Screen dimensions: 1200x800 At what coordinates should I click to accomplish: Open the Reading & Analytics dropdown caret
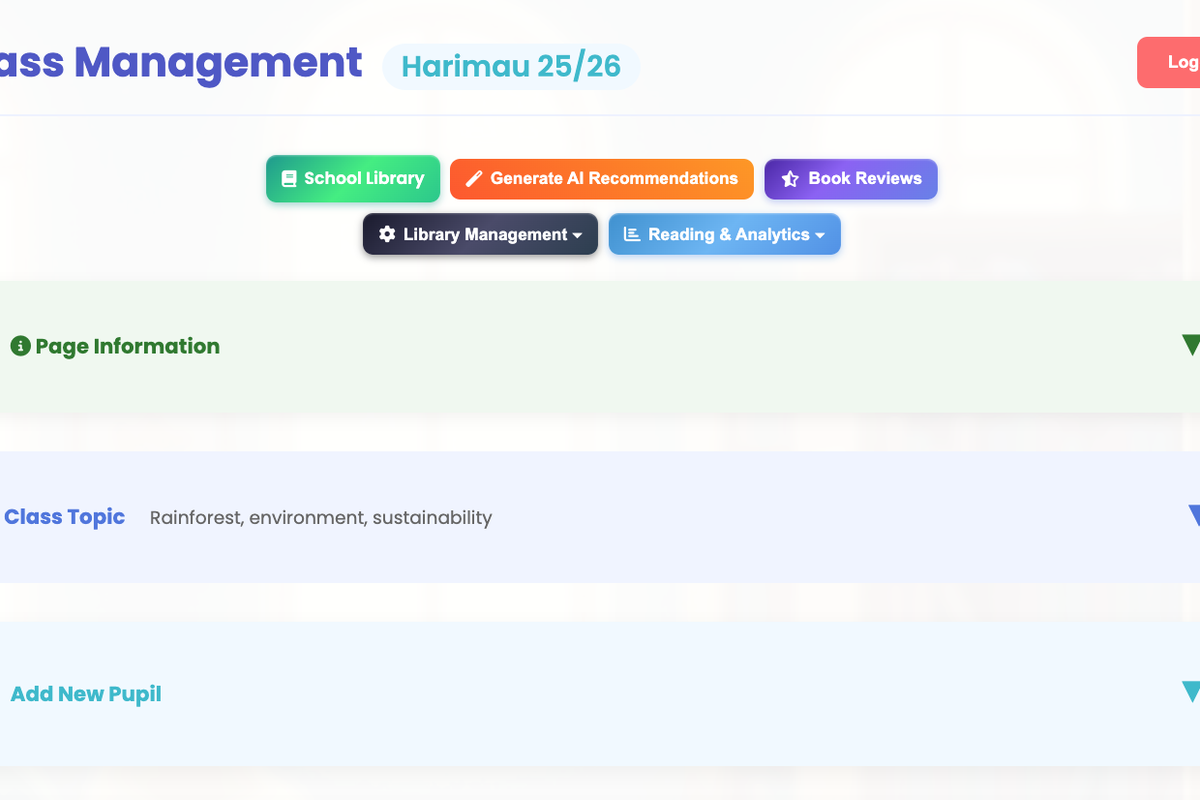(820, 236)
